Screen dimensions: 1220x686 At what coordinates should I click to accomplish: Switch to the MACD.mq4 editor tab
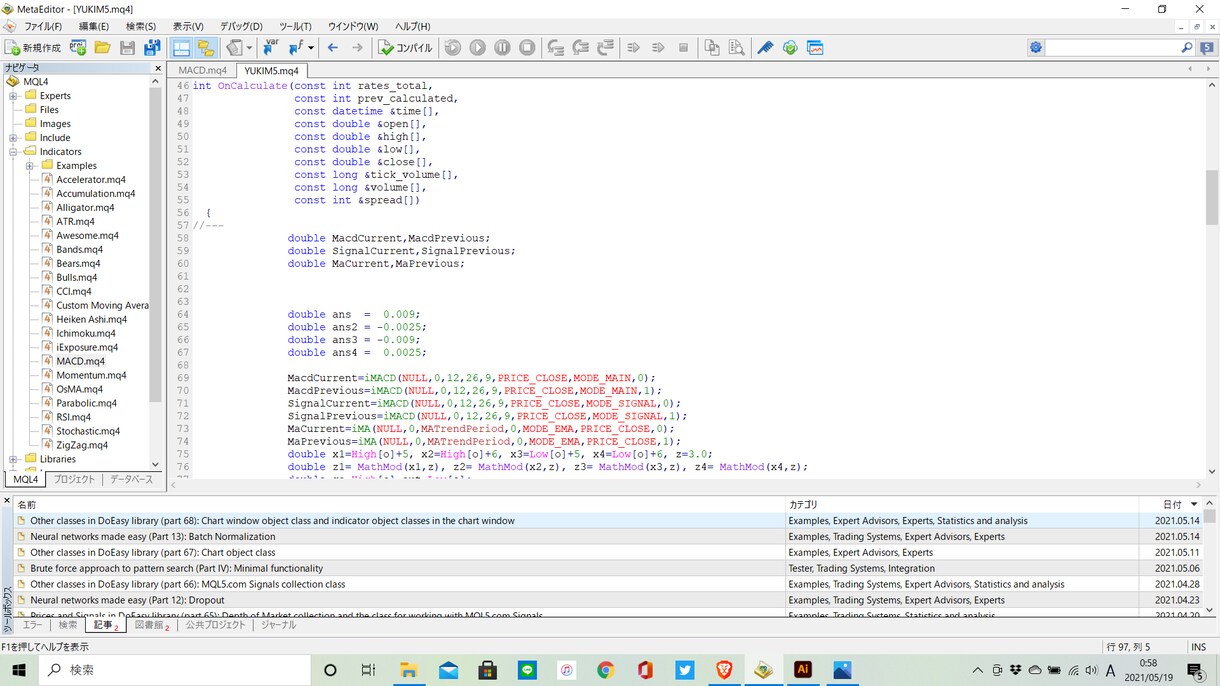(203, 71)
